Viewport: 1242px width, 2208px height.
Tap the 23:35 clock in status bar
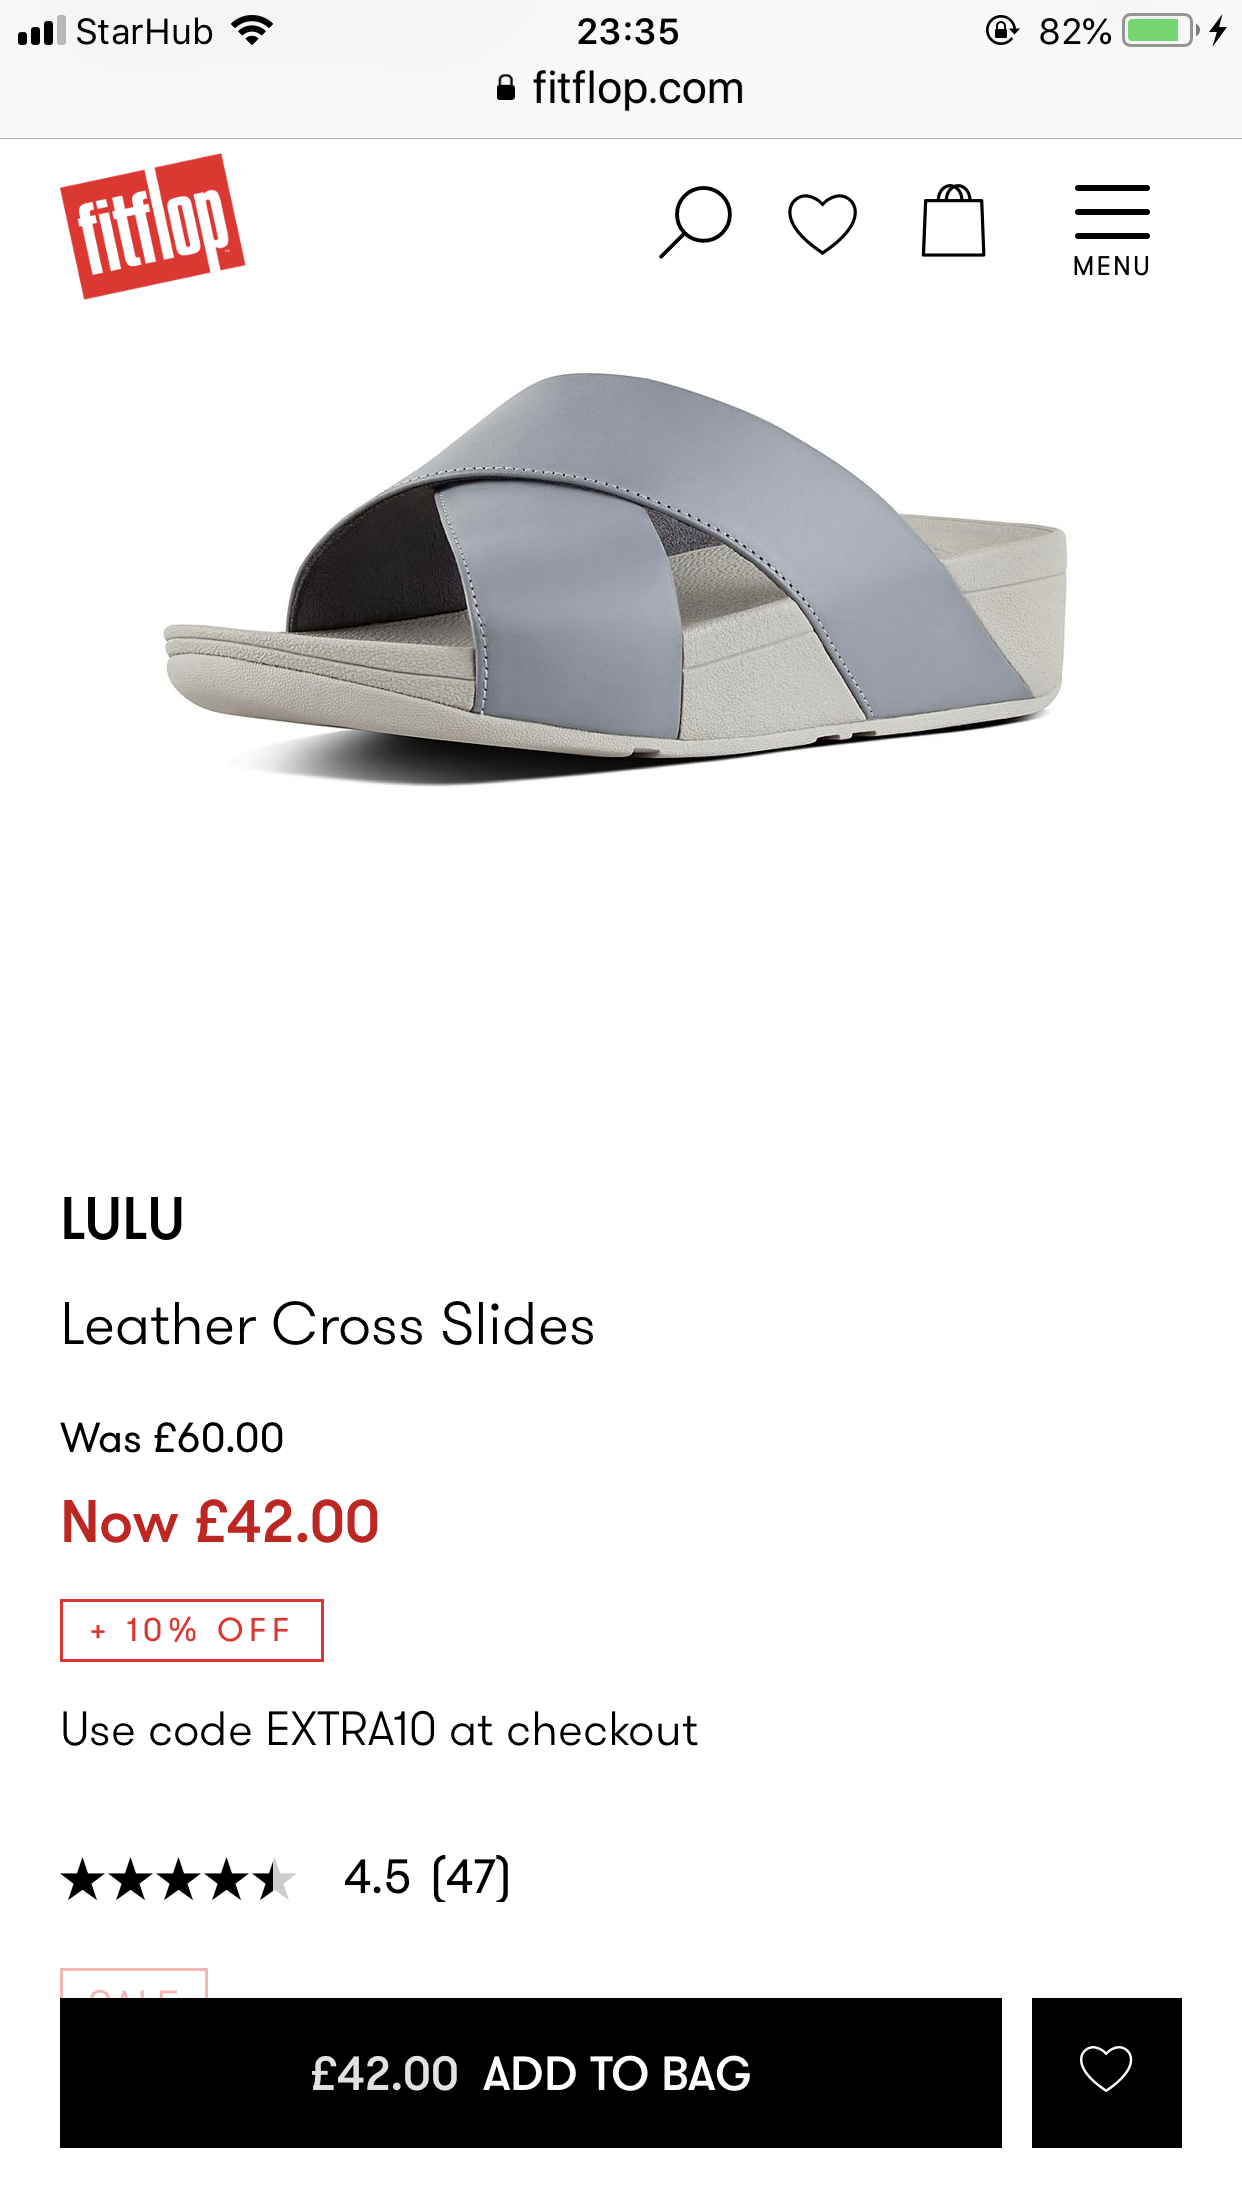tap(628, 31)
